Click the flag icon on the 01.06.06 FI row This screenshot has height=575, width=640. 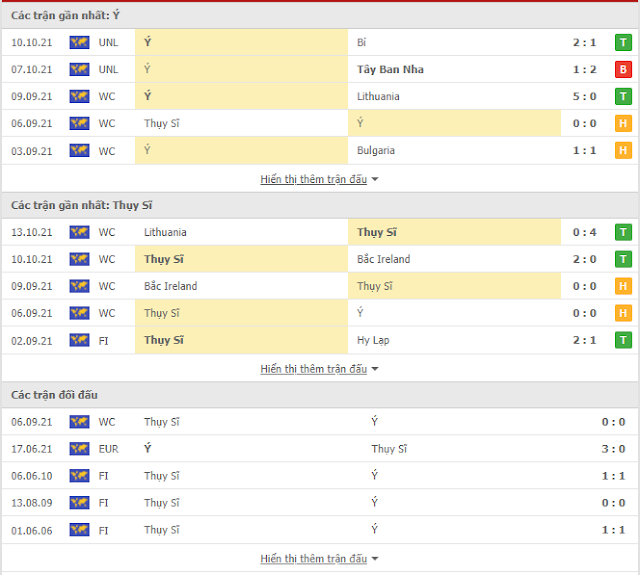click(x=79, y=530)
